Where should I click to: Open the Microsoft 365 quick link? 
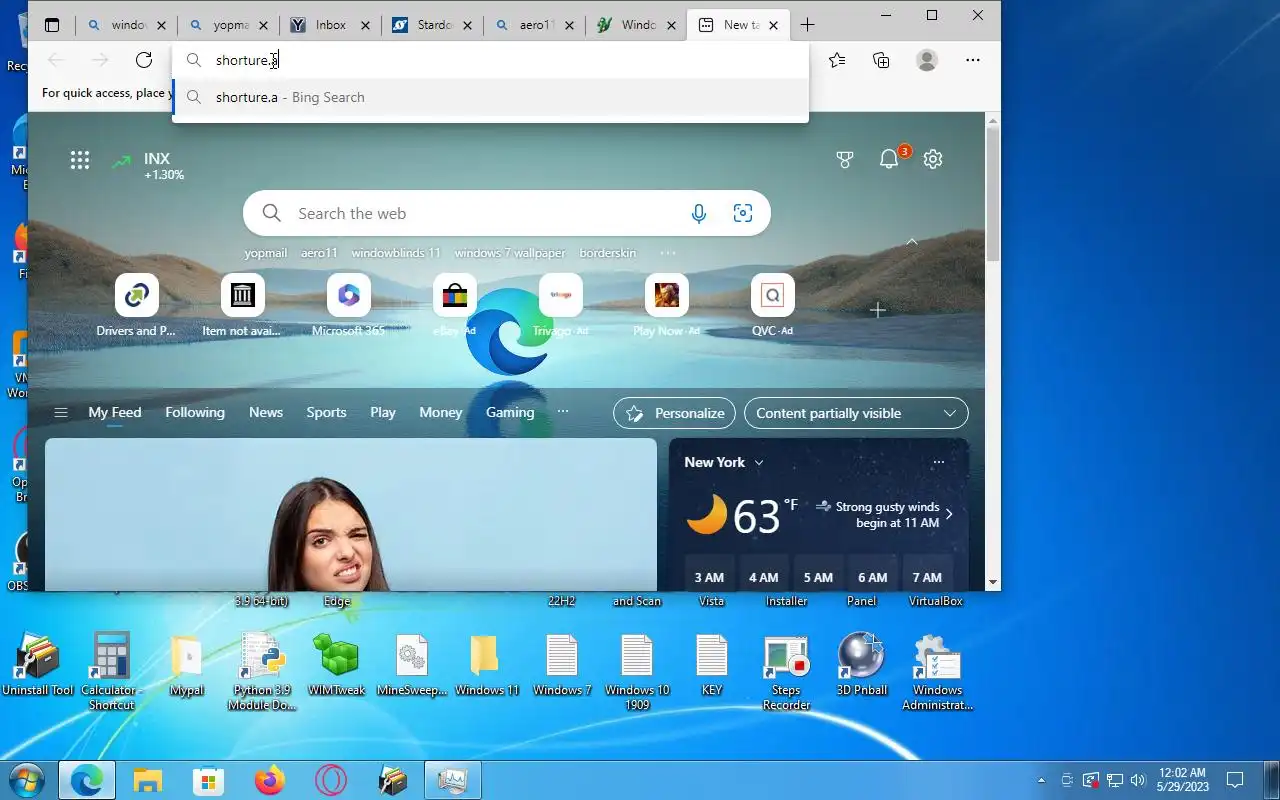coord(348,306)
